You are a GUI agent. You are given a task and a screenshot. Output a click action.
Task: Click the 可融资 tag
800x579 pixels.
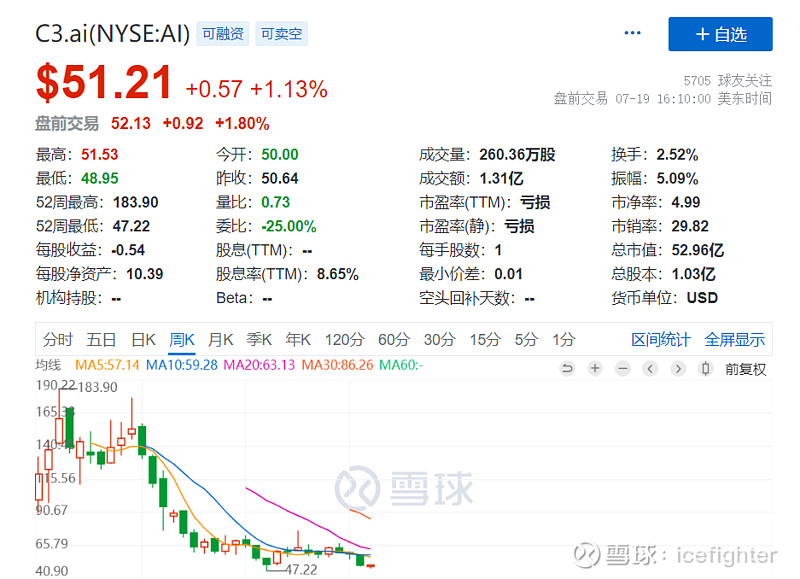pos(222,34)
